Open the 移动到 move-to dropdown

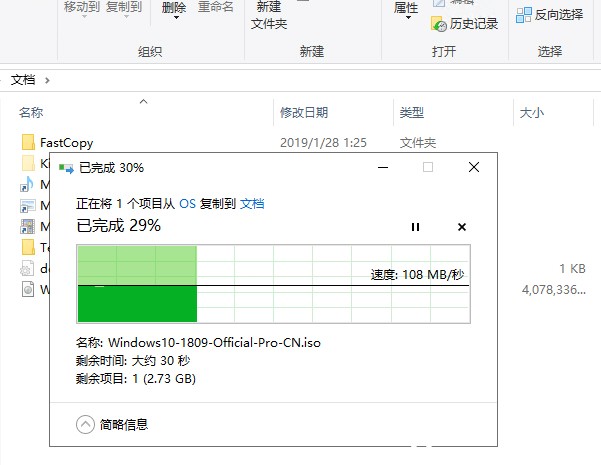point(82,7)
